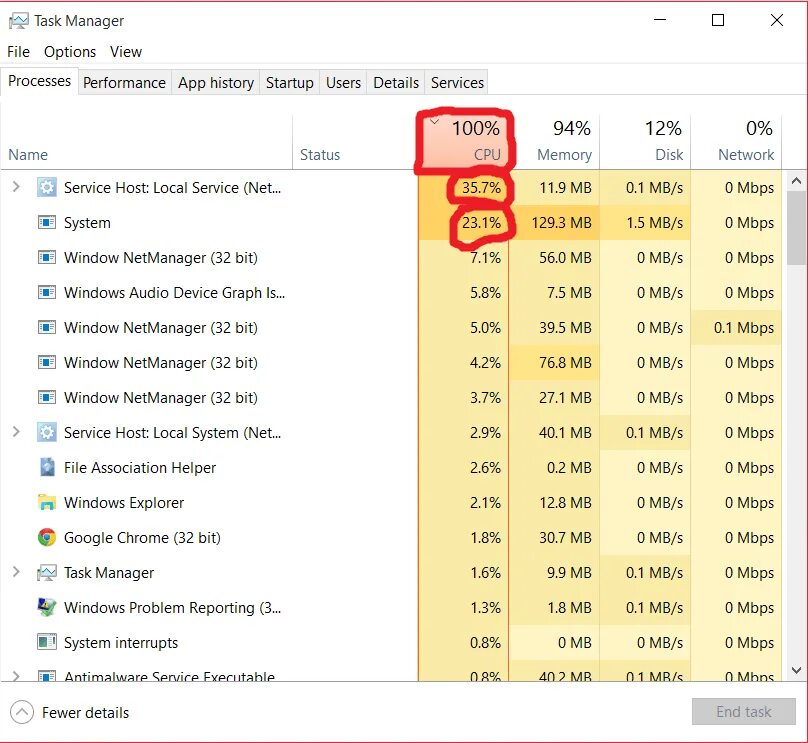Viewport: 808px width, 743px height.
Task: Click the End task button
Action: (x=744, y=712)
